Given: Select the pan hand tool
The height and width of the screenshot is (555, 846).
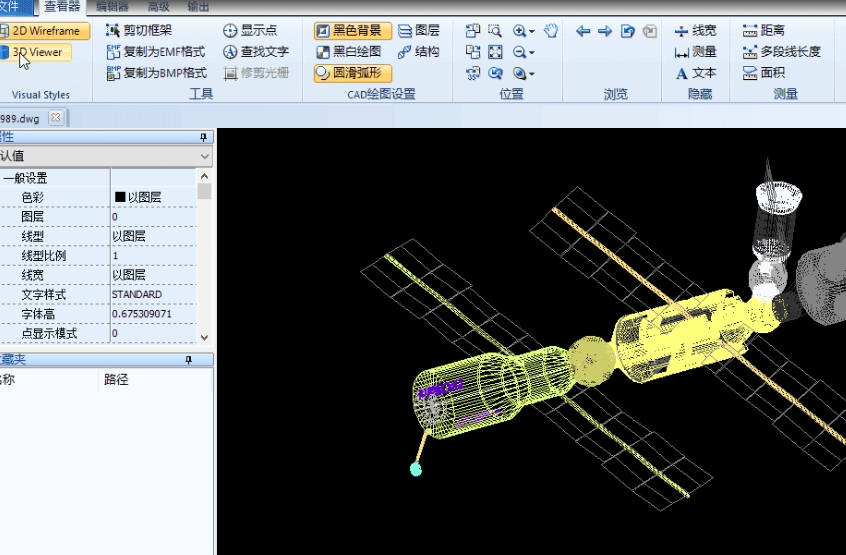Looking at the screenshot, I should click(551, 31).
